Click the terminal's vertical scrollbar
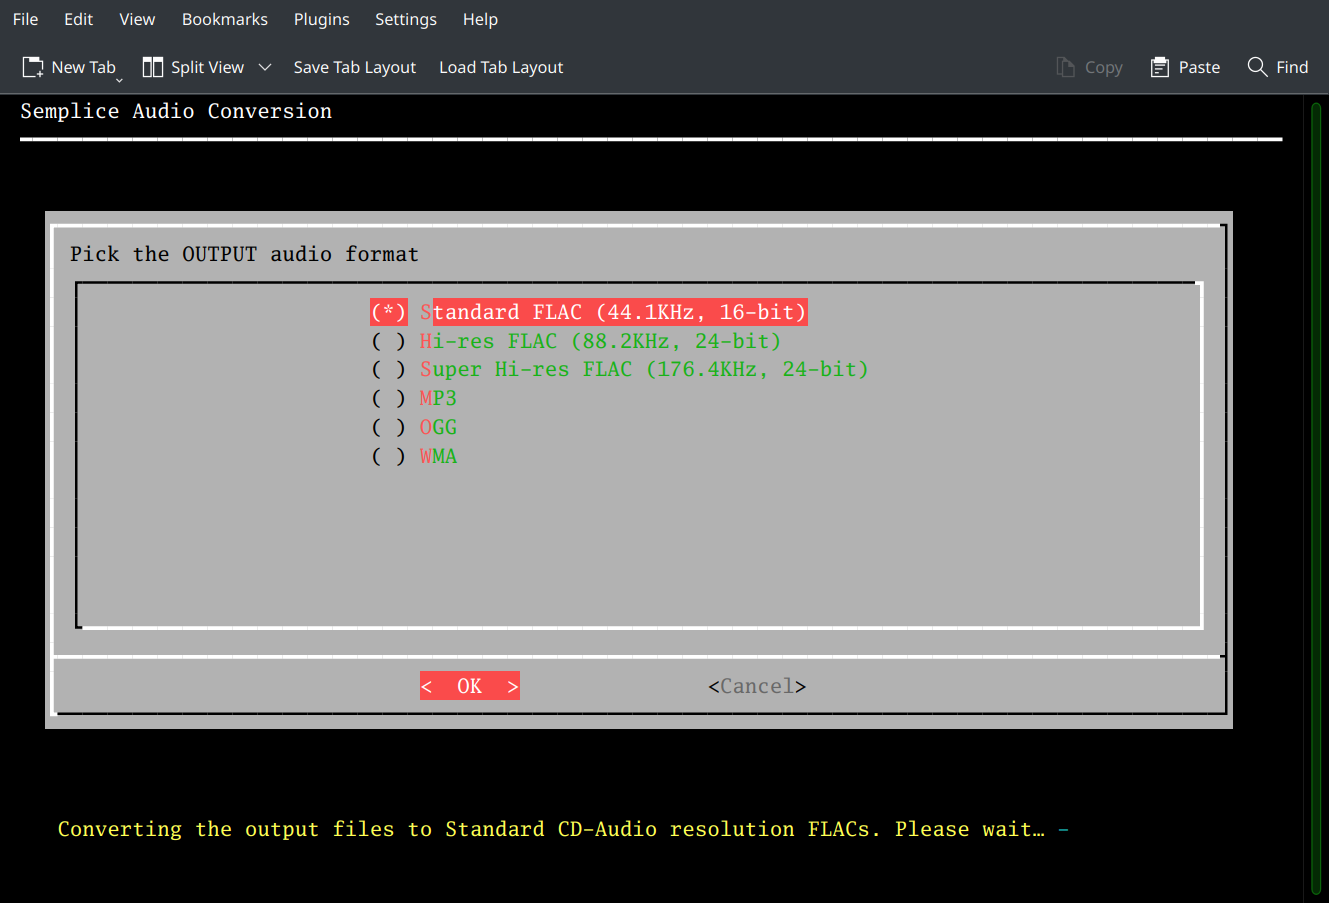 coord(1316,498)
